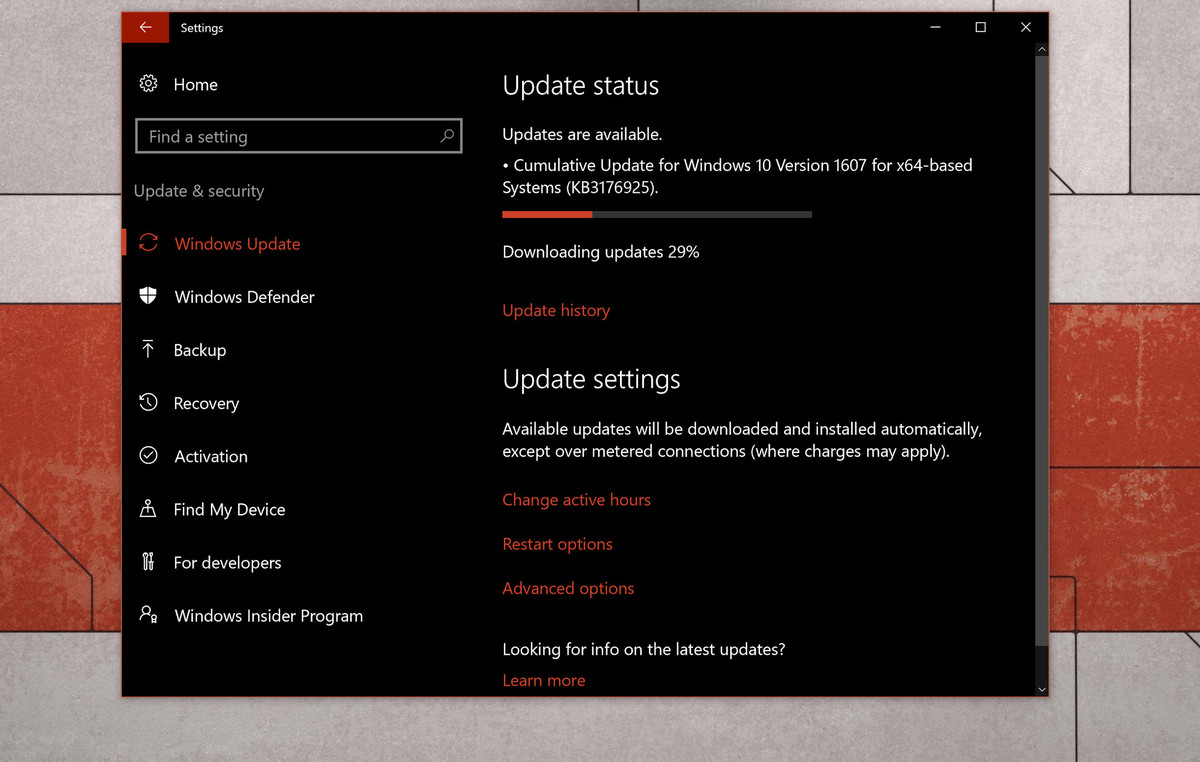
Task: Click the scrollbar down arrow
Action: pos(1041,689)
